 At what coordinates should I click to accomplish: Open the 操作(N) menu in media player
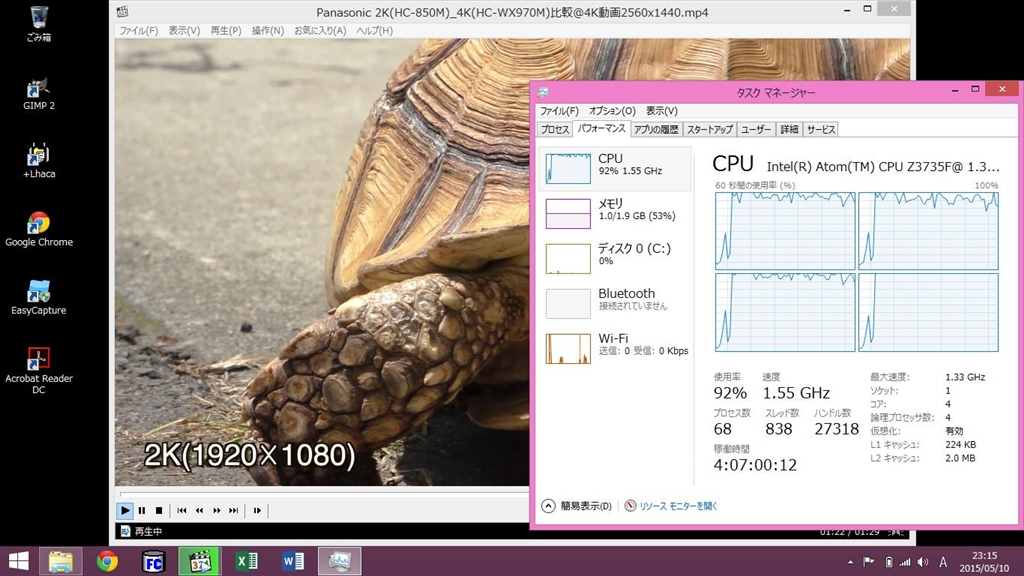[268, 31]
